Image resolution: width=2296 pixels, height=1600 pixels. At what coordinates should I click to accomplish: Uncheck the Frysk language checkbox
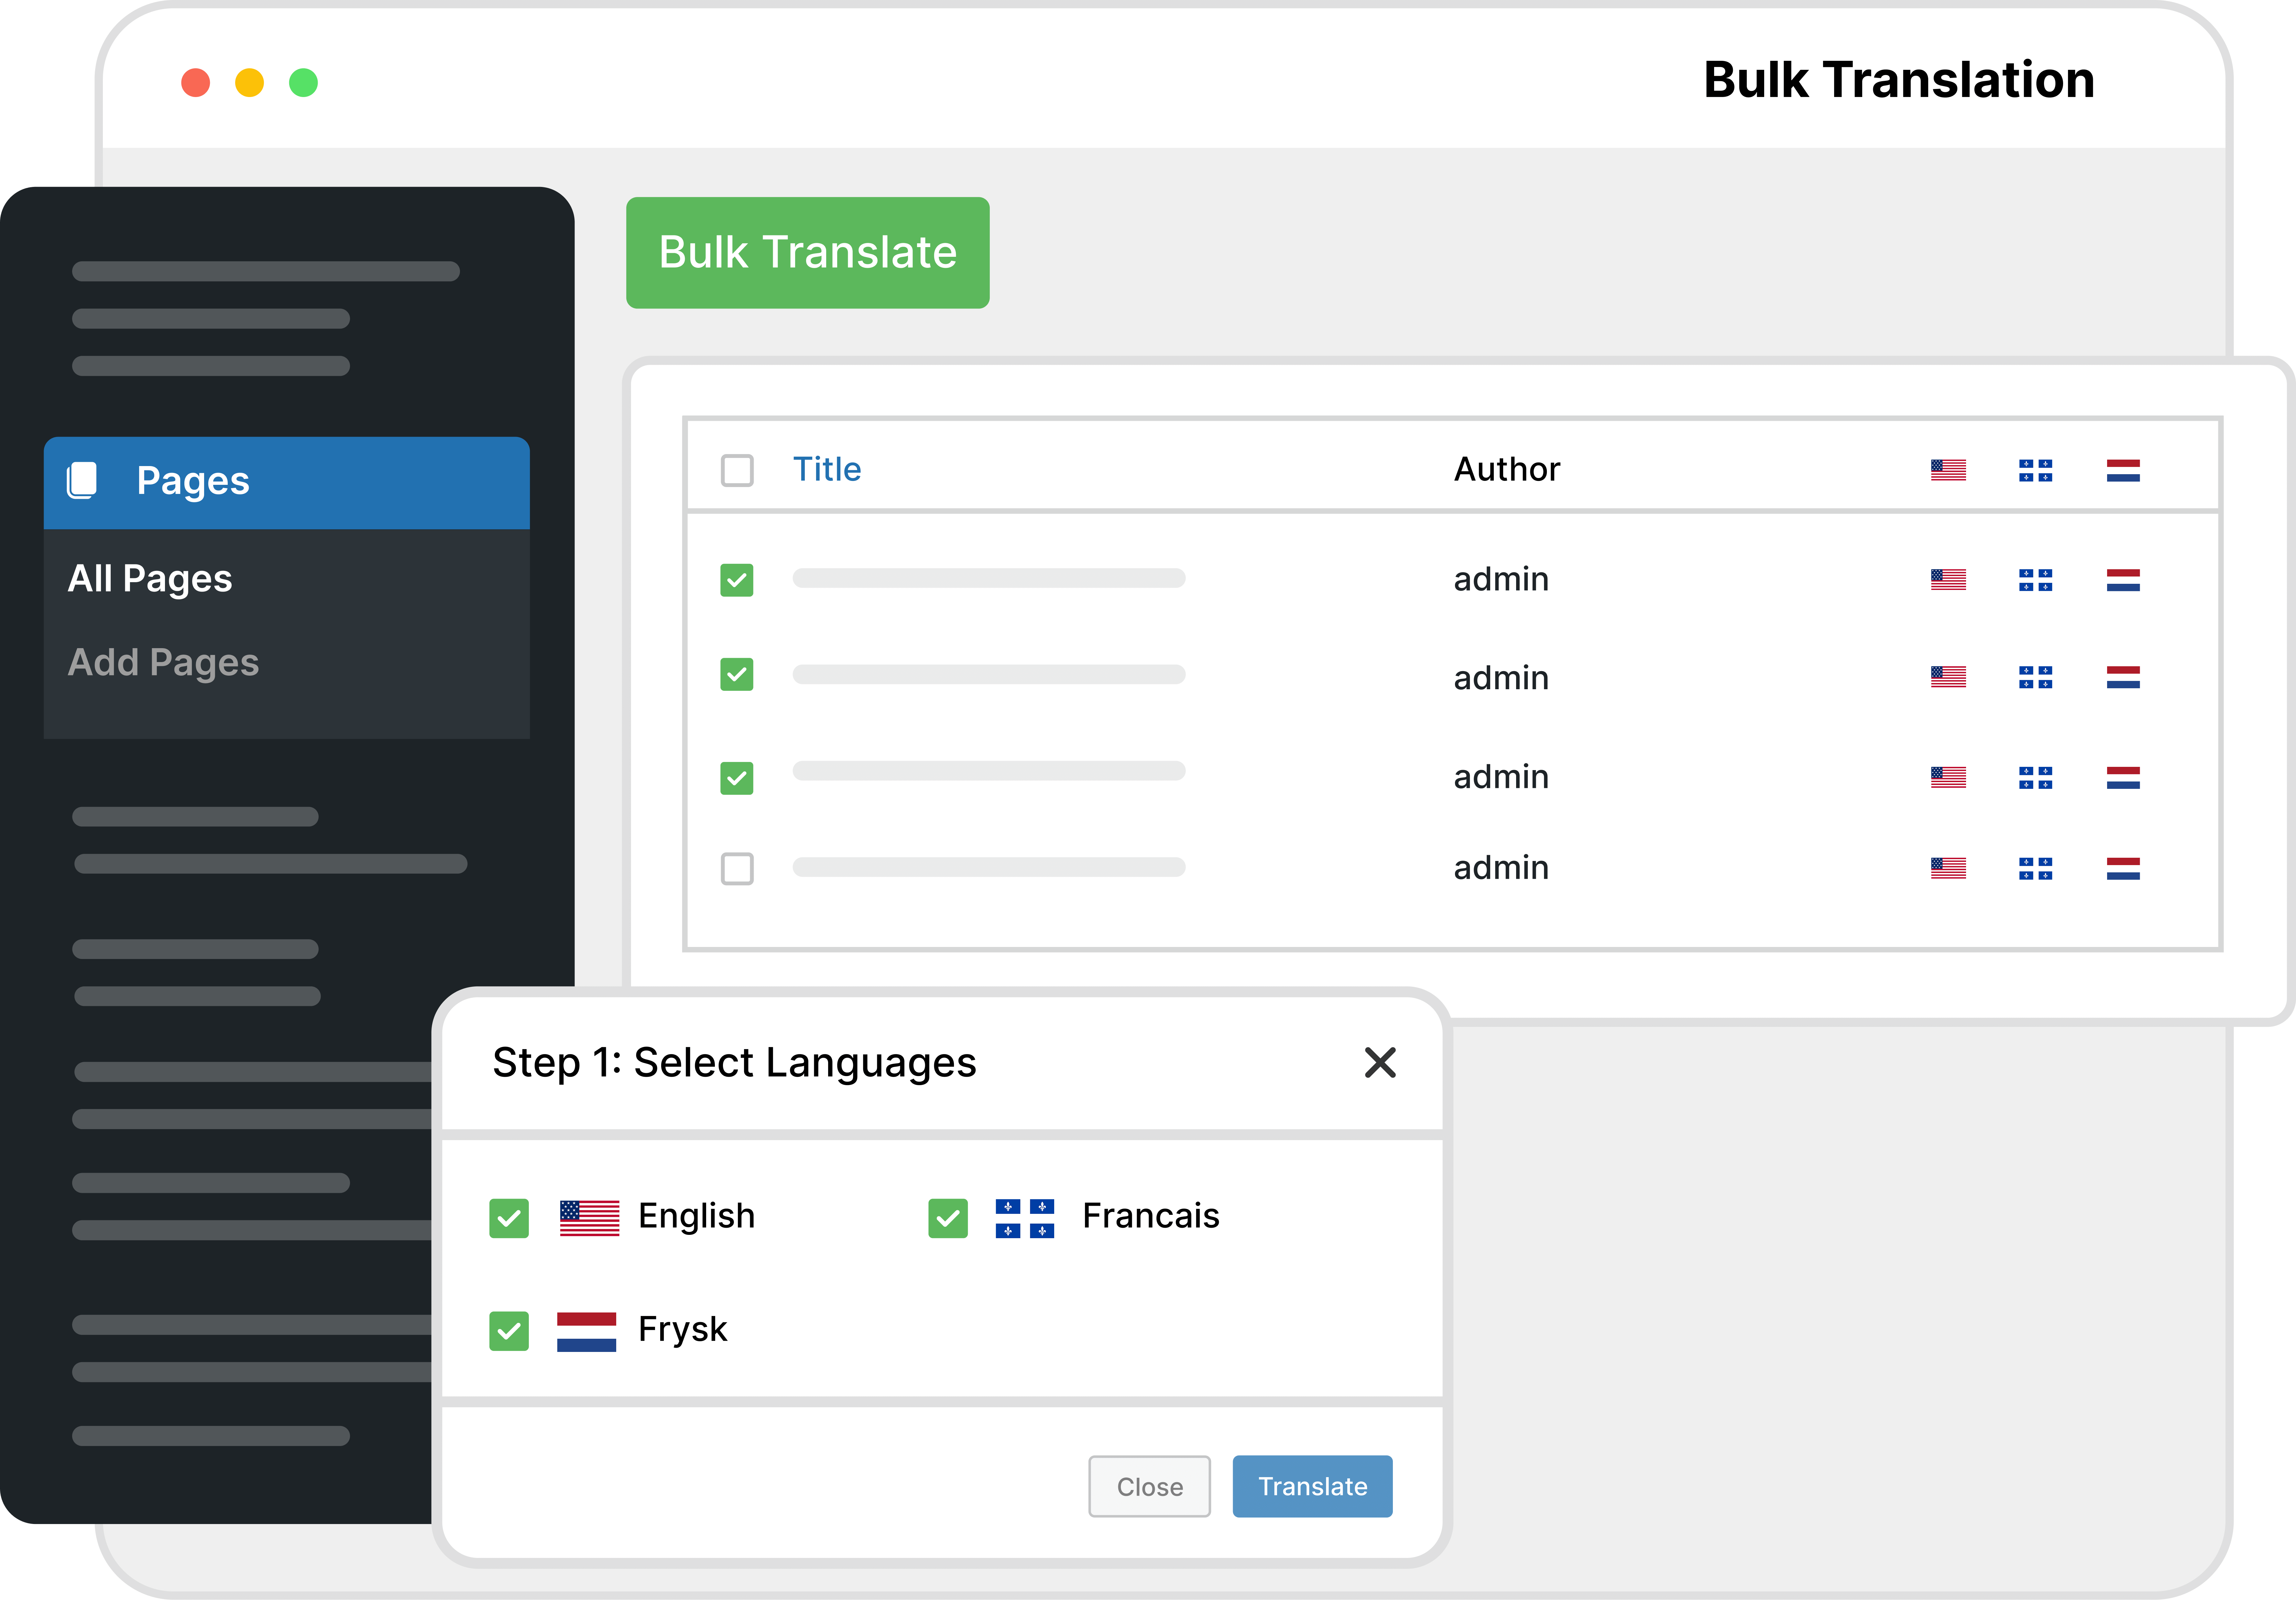[x=509, y=1331]
